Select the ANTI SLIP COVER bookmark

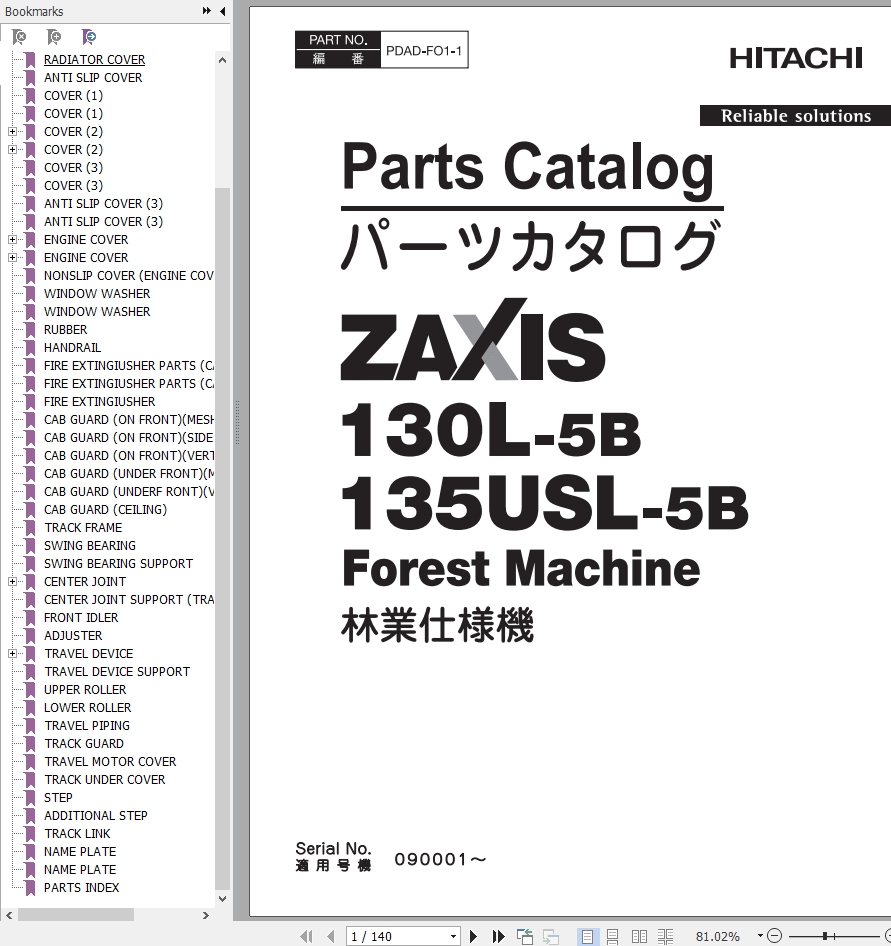pos(93,78)
